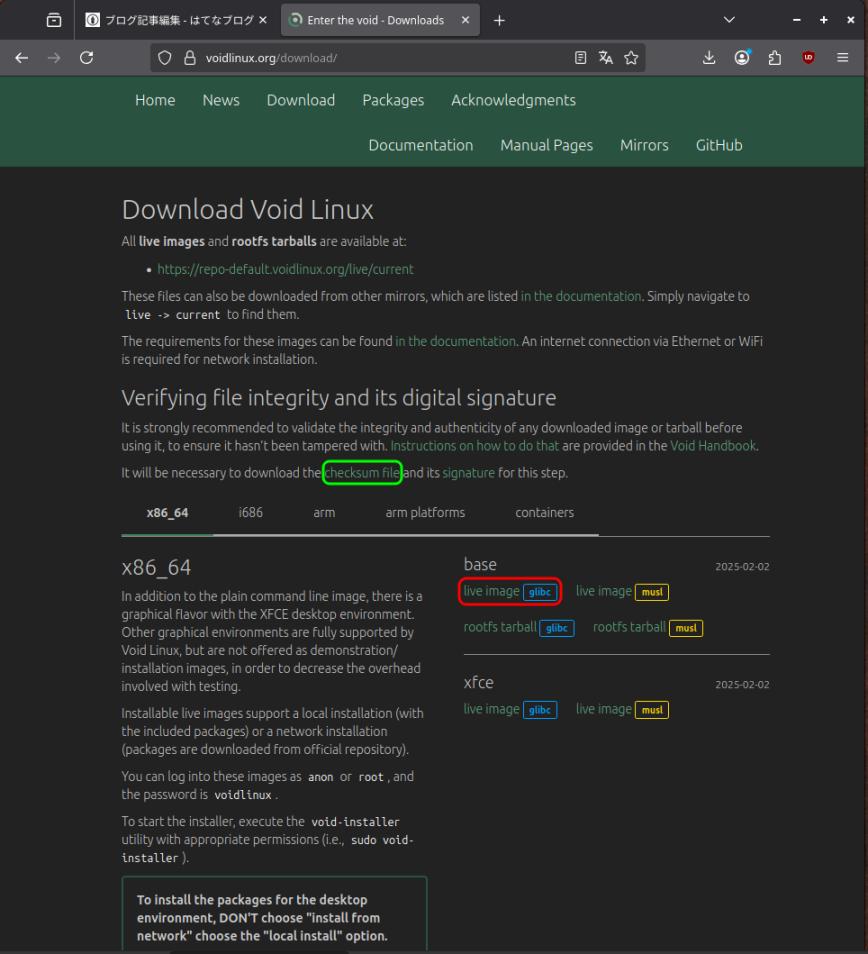Open a new tab with plus button
Viewport: 868px width, 954px height.
pyautogui.click(x=499, y=21)
